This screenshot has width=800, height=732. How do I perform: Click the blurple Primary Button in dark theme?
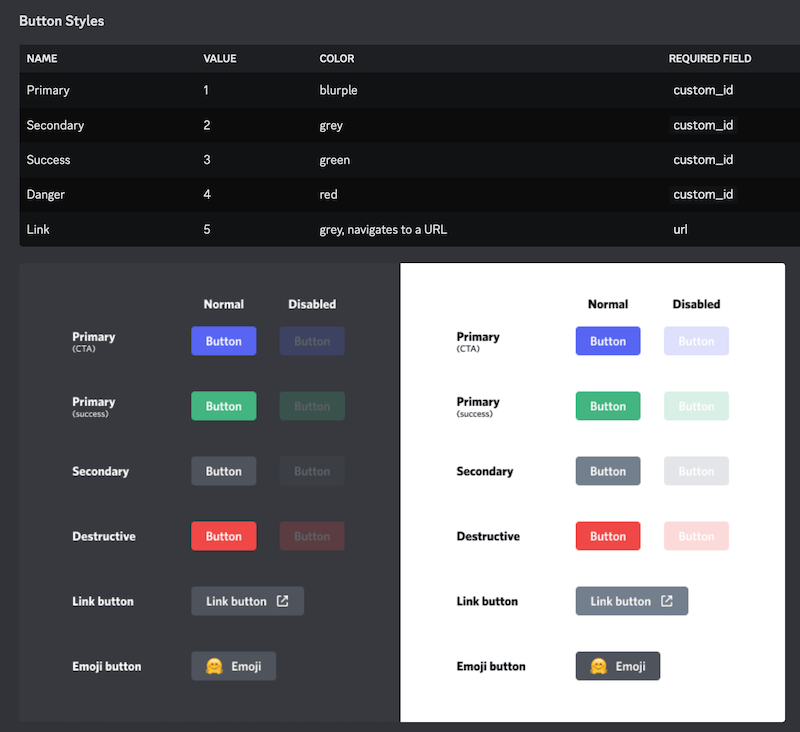[223, 341]
